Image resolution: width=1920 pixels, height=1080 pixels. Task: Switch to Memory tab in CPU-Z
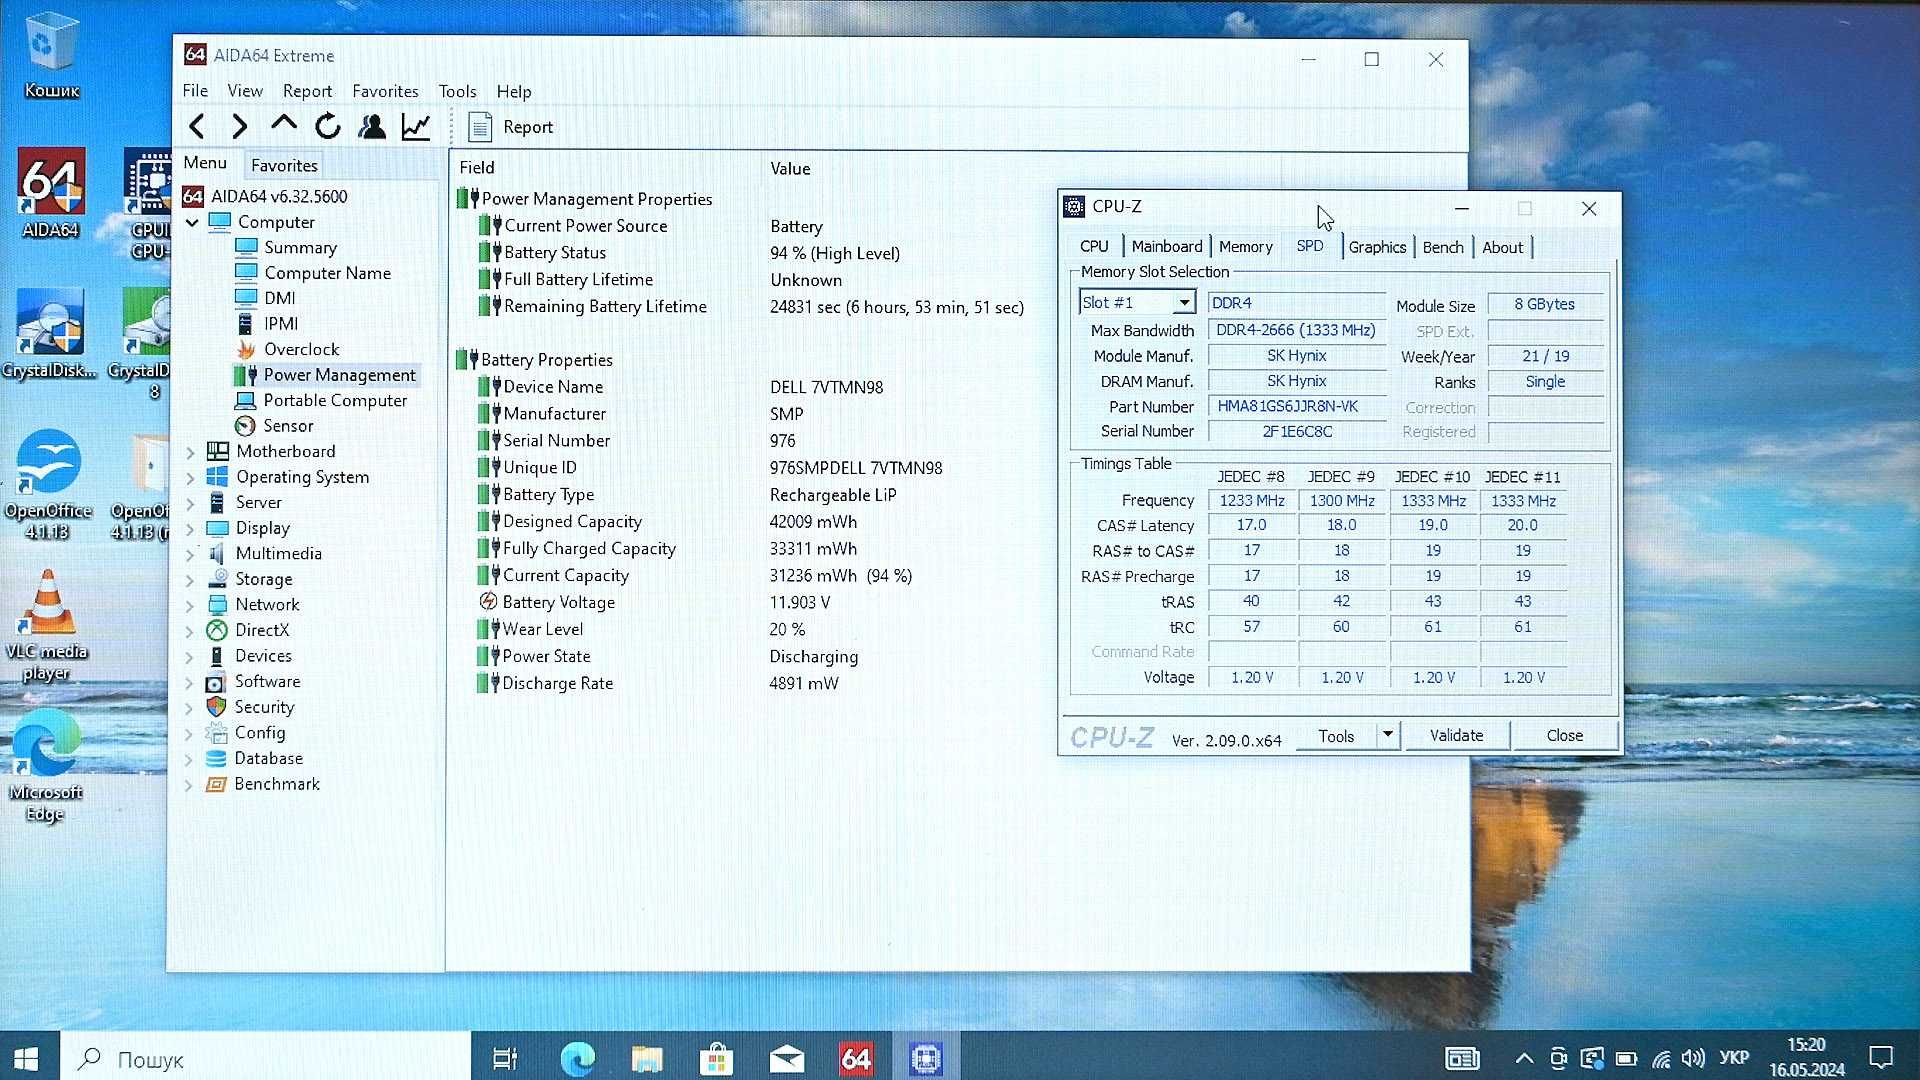(1244, 247)
